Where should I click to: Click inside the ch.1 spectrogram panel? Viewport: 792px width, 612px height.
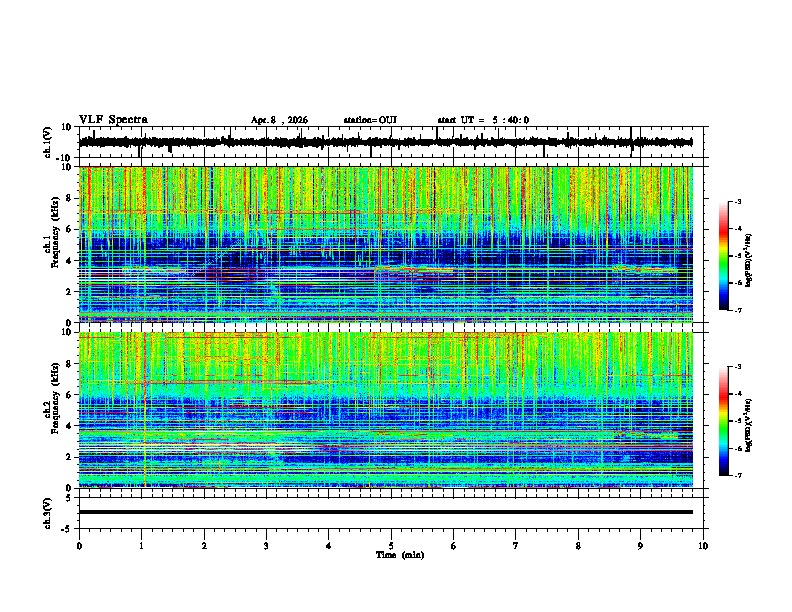[x=385, y=244]
